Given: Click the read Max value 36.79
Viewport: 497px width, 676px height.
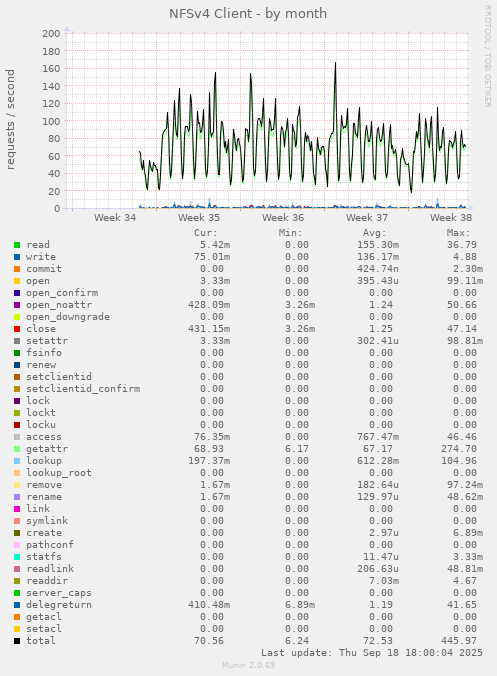Looking at the screenshot, I should click(462, 245).
